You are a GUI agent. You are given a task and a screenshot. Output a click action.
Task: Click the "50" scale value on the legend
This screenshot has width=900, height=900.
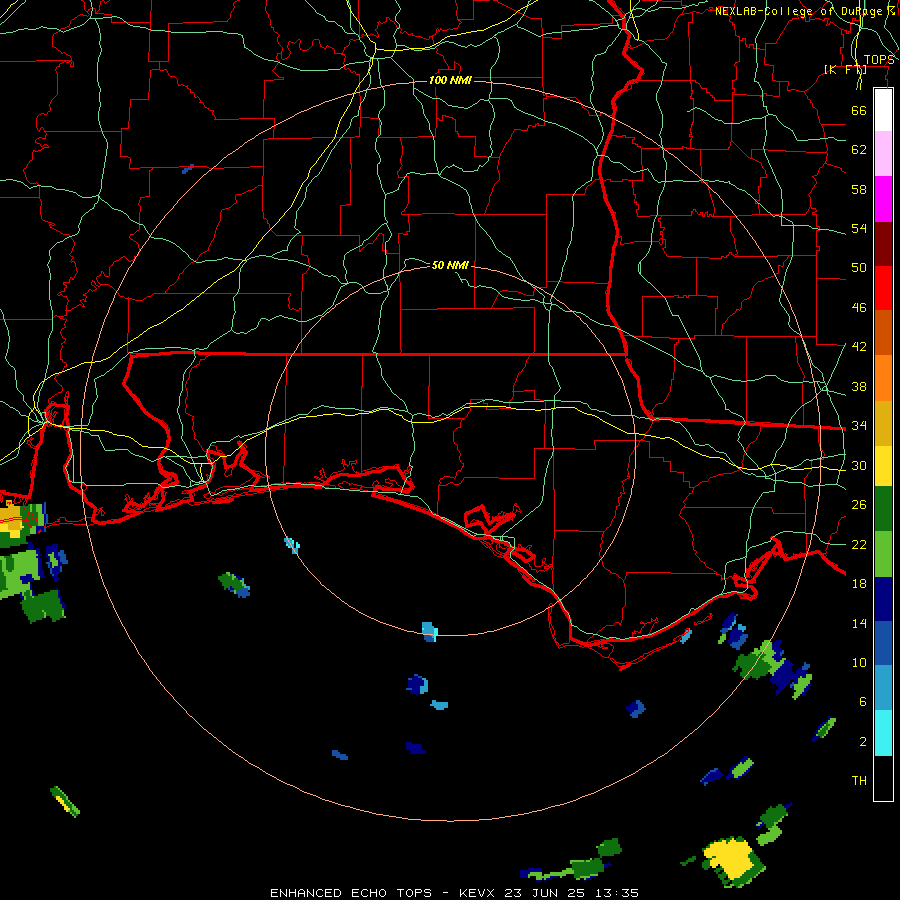coord(859,268)
